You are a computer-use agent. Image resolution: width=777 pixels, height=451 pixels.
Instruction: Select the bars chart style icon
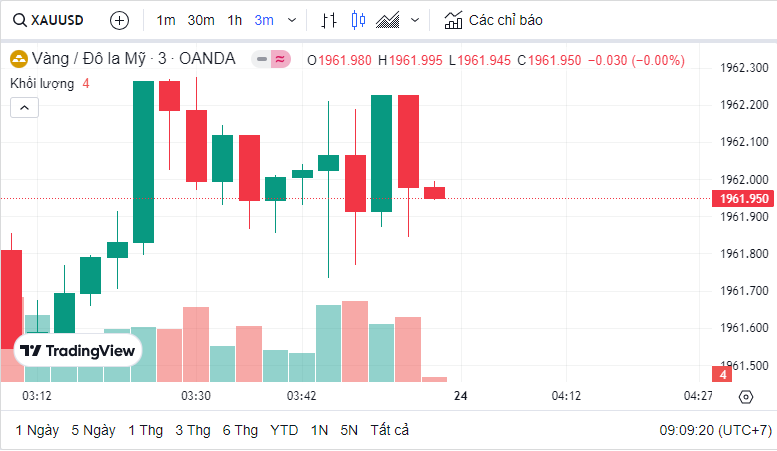click(329, 20)
